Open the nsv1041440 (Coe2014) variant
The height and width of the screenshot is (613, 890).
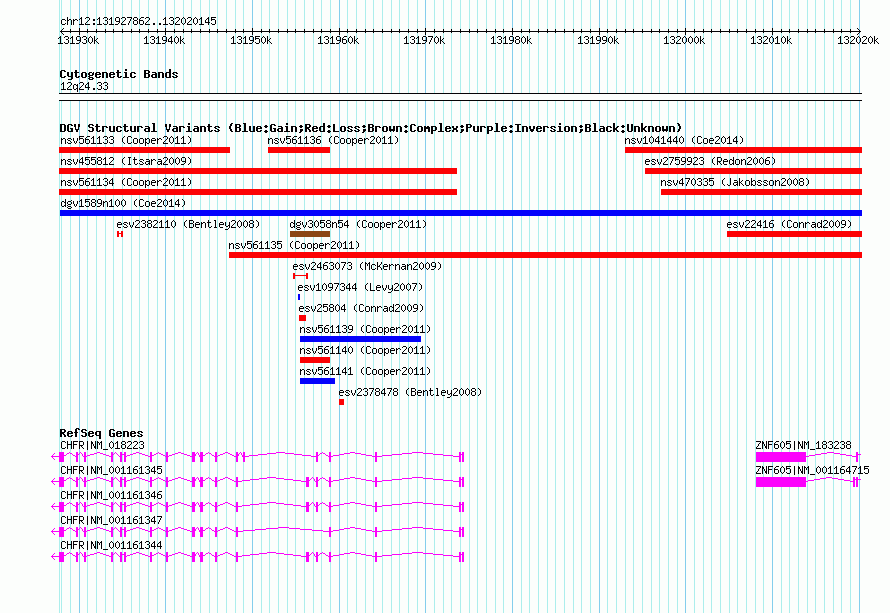(685, 140)
